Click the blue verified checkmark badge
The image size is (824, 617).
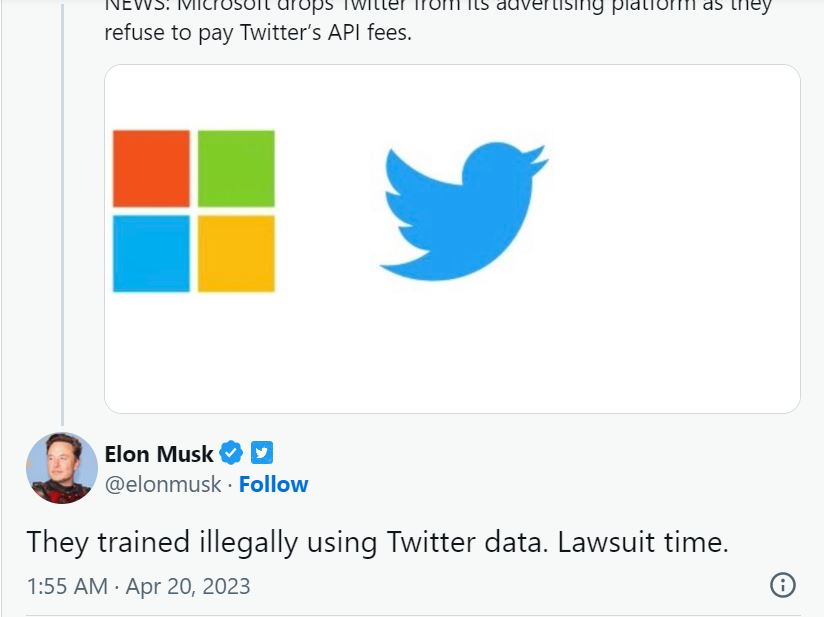pyautogui.click(x=231, y=454)
